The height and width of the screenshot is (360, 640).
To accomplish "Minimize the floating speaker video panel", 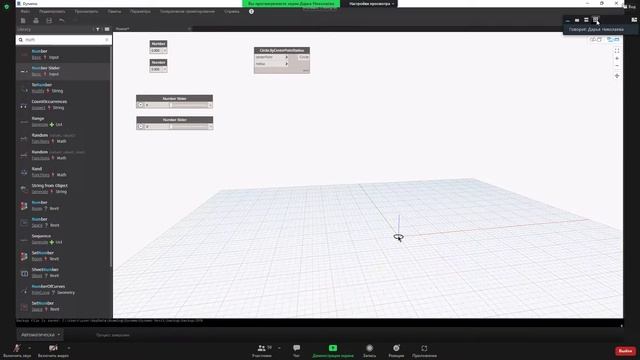I will point(568,20).
